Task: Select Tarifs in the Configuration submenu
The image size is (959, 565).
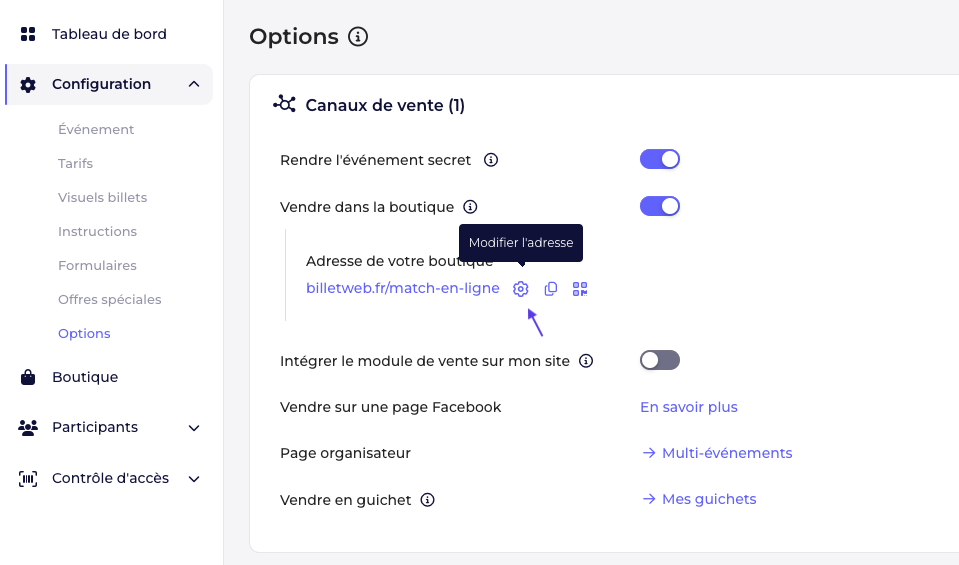Action: coord(76,163)
